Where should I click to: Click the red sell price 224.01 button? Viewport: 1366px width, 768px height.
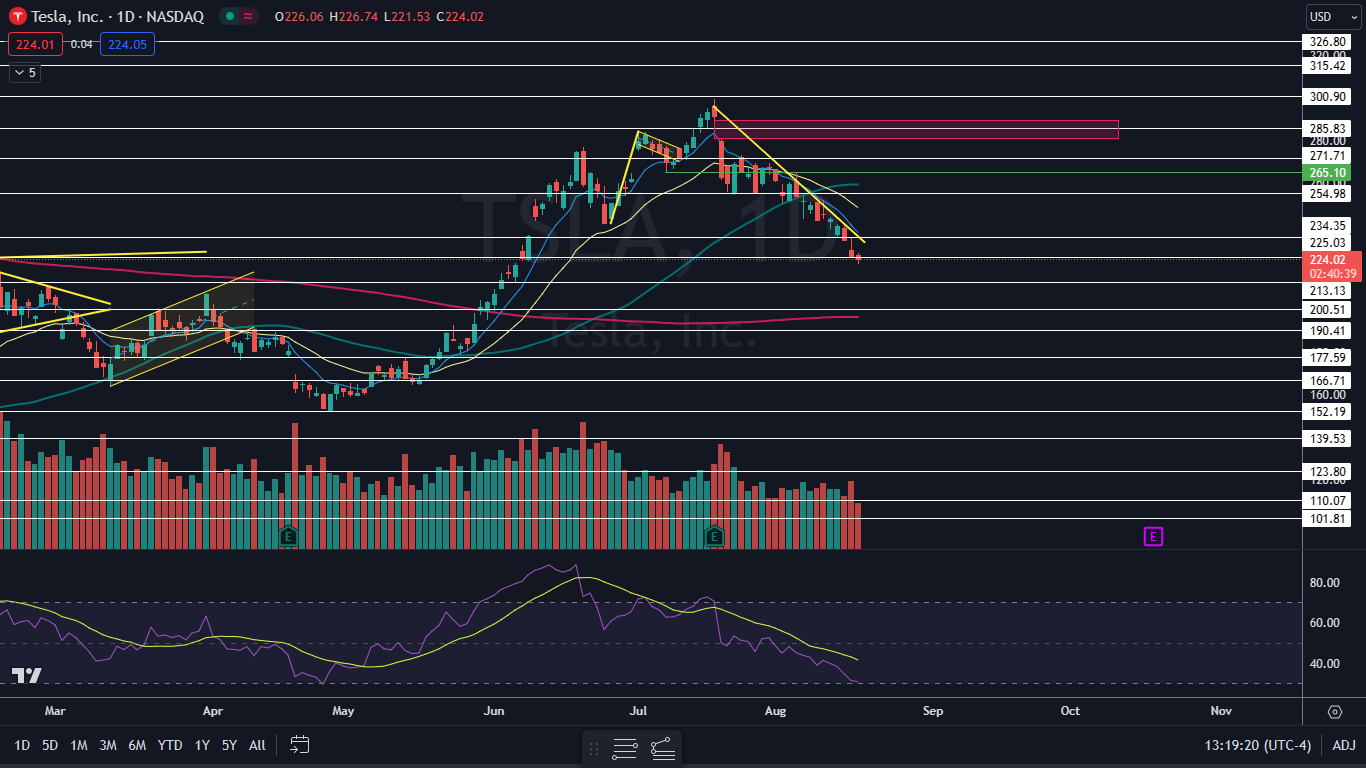[x=35, y=44]
